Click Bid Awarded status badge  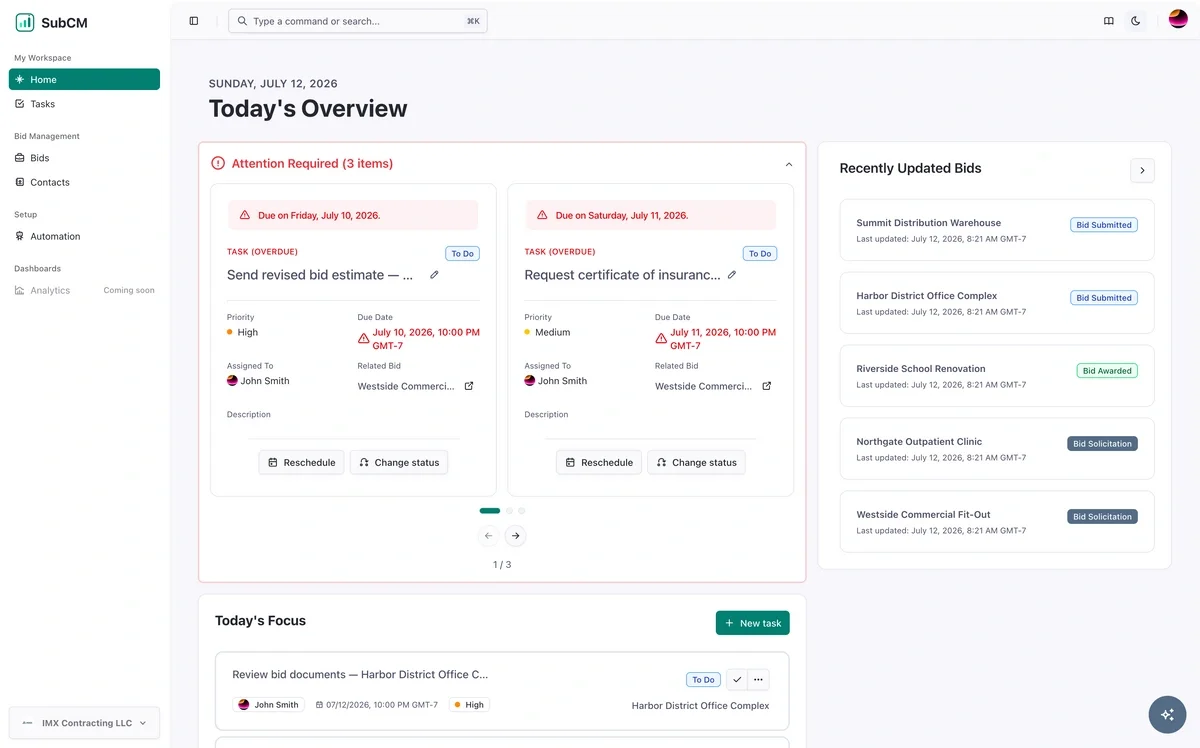(x=1107, y=371)
